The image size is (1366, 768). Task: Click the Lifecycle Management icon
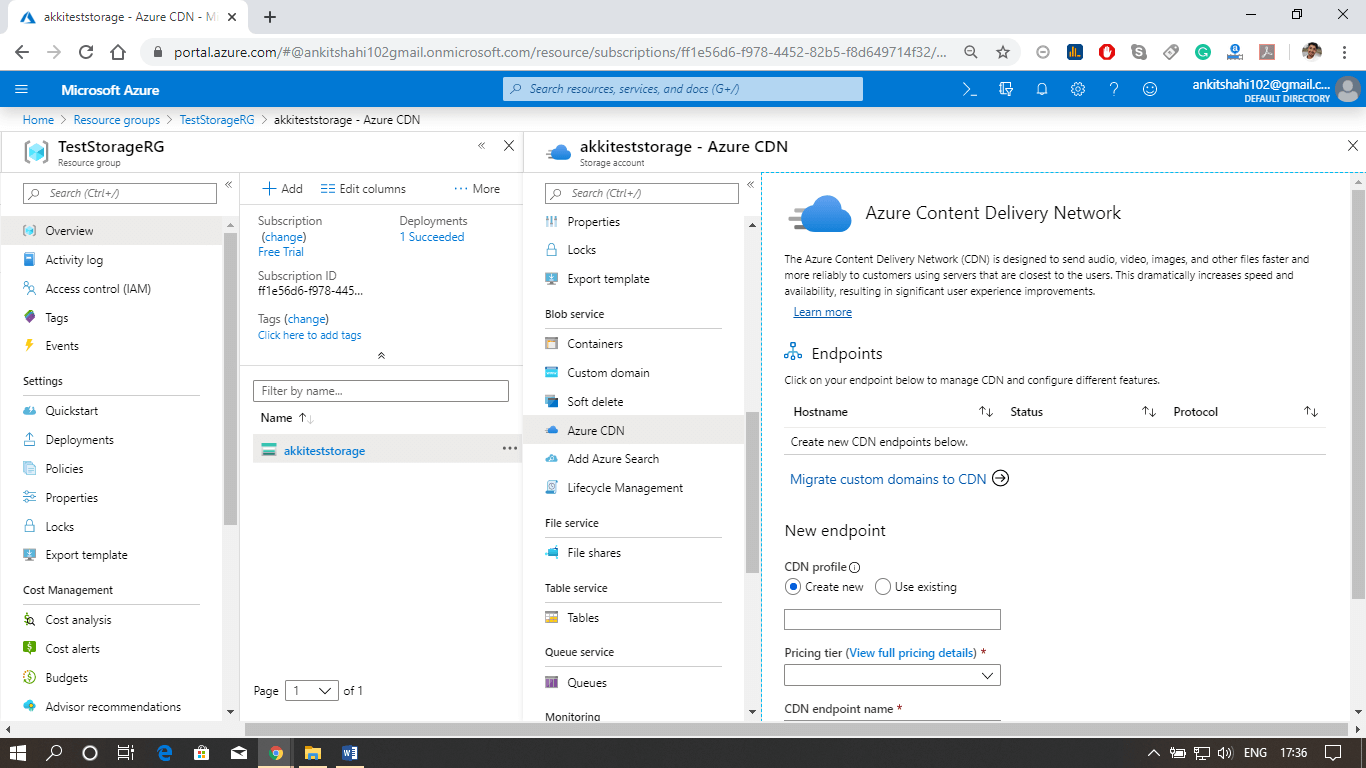[551, 488]
